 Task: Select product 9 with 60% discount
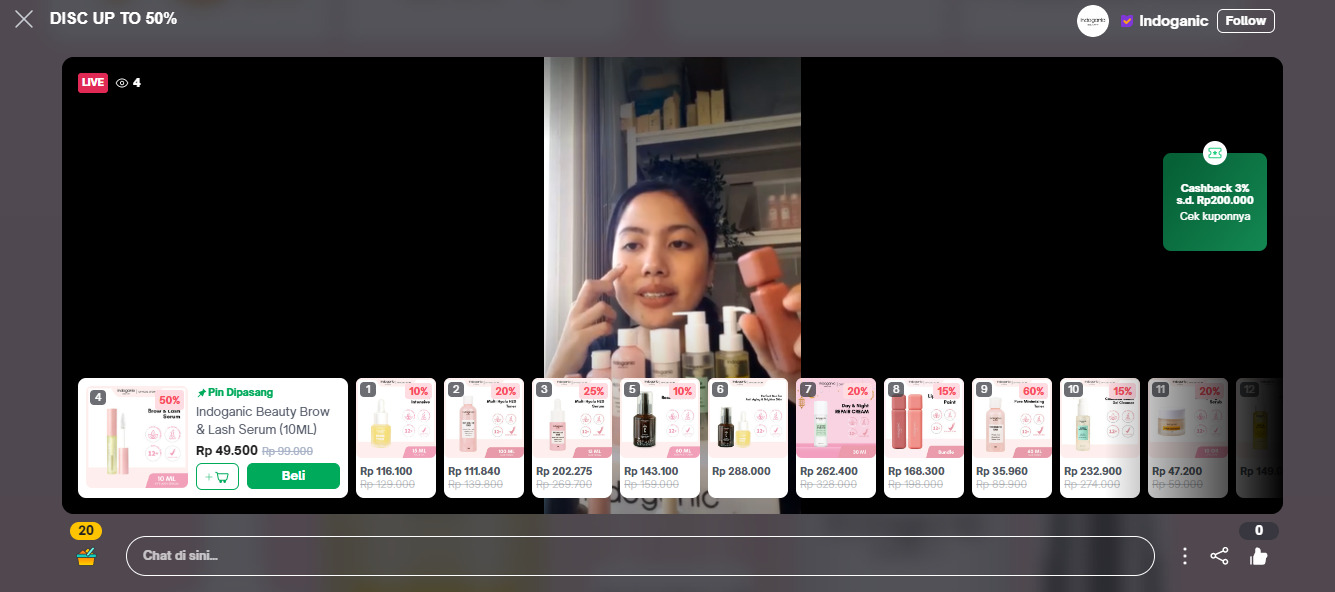coord(1012,437)
